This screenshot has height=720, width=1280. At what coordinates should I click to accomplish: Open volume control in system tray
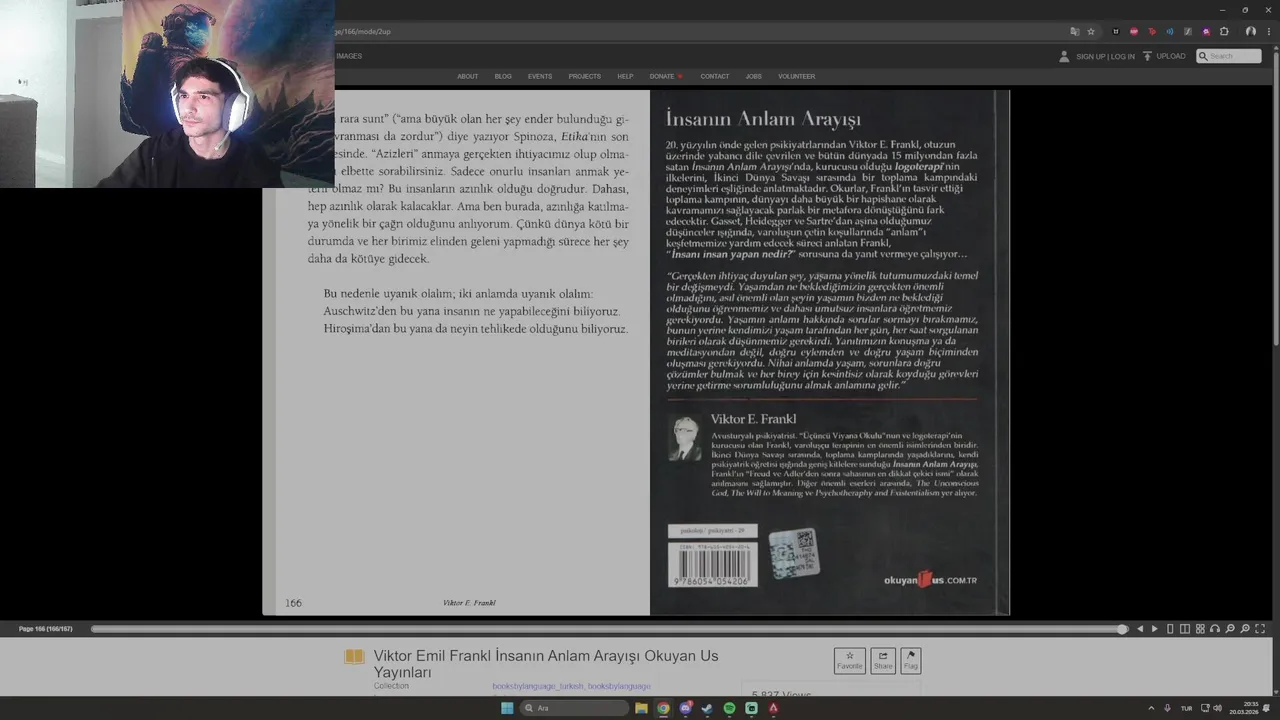(1217, 708)
